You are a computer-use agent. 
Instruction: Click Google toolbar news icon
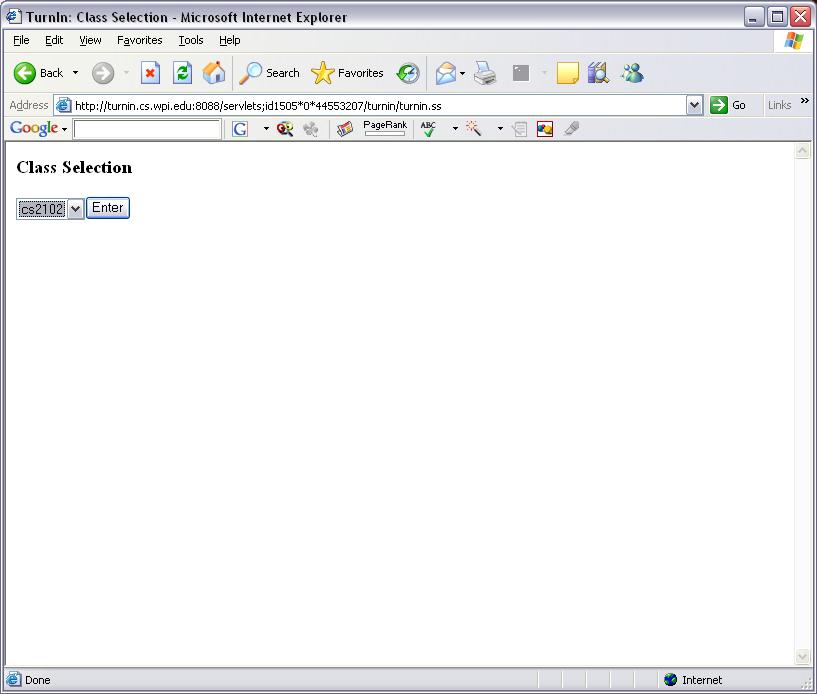click(x=344, y=129)
